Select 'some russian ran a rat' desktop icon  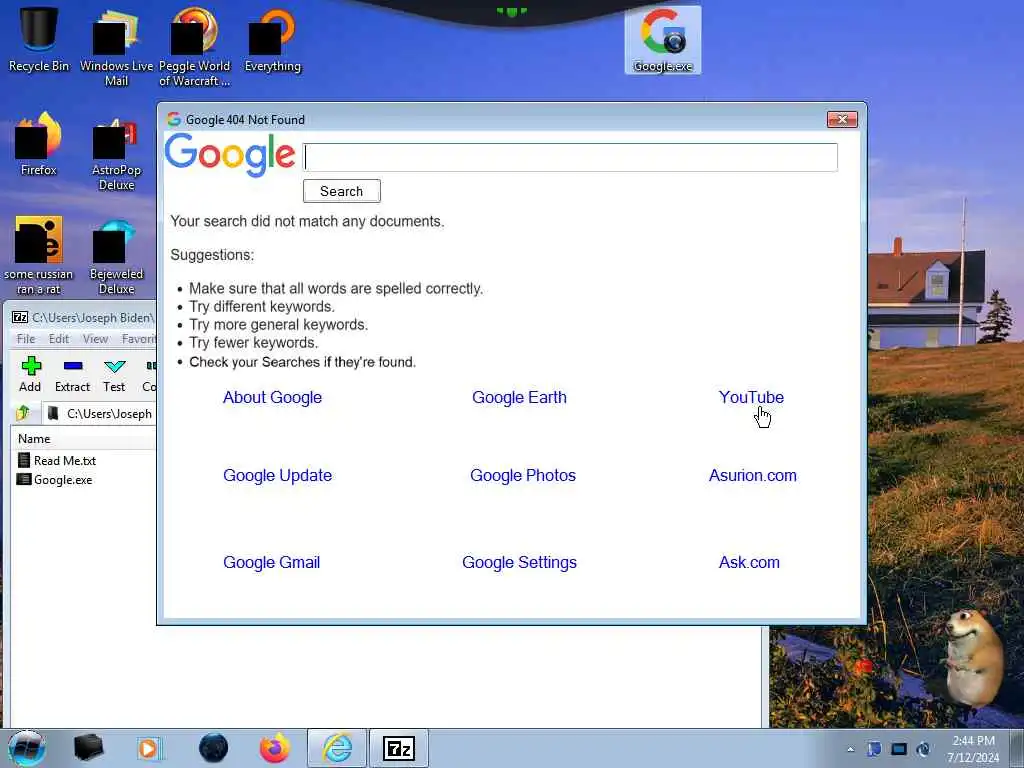pyautogui.click(x=39, y=255)
